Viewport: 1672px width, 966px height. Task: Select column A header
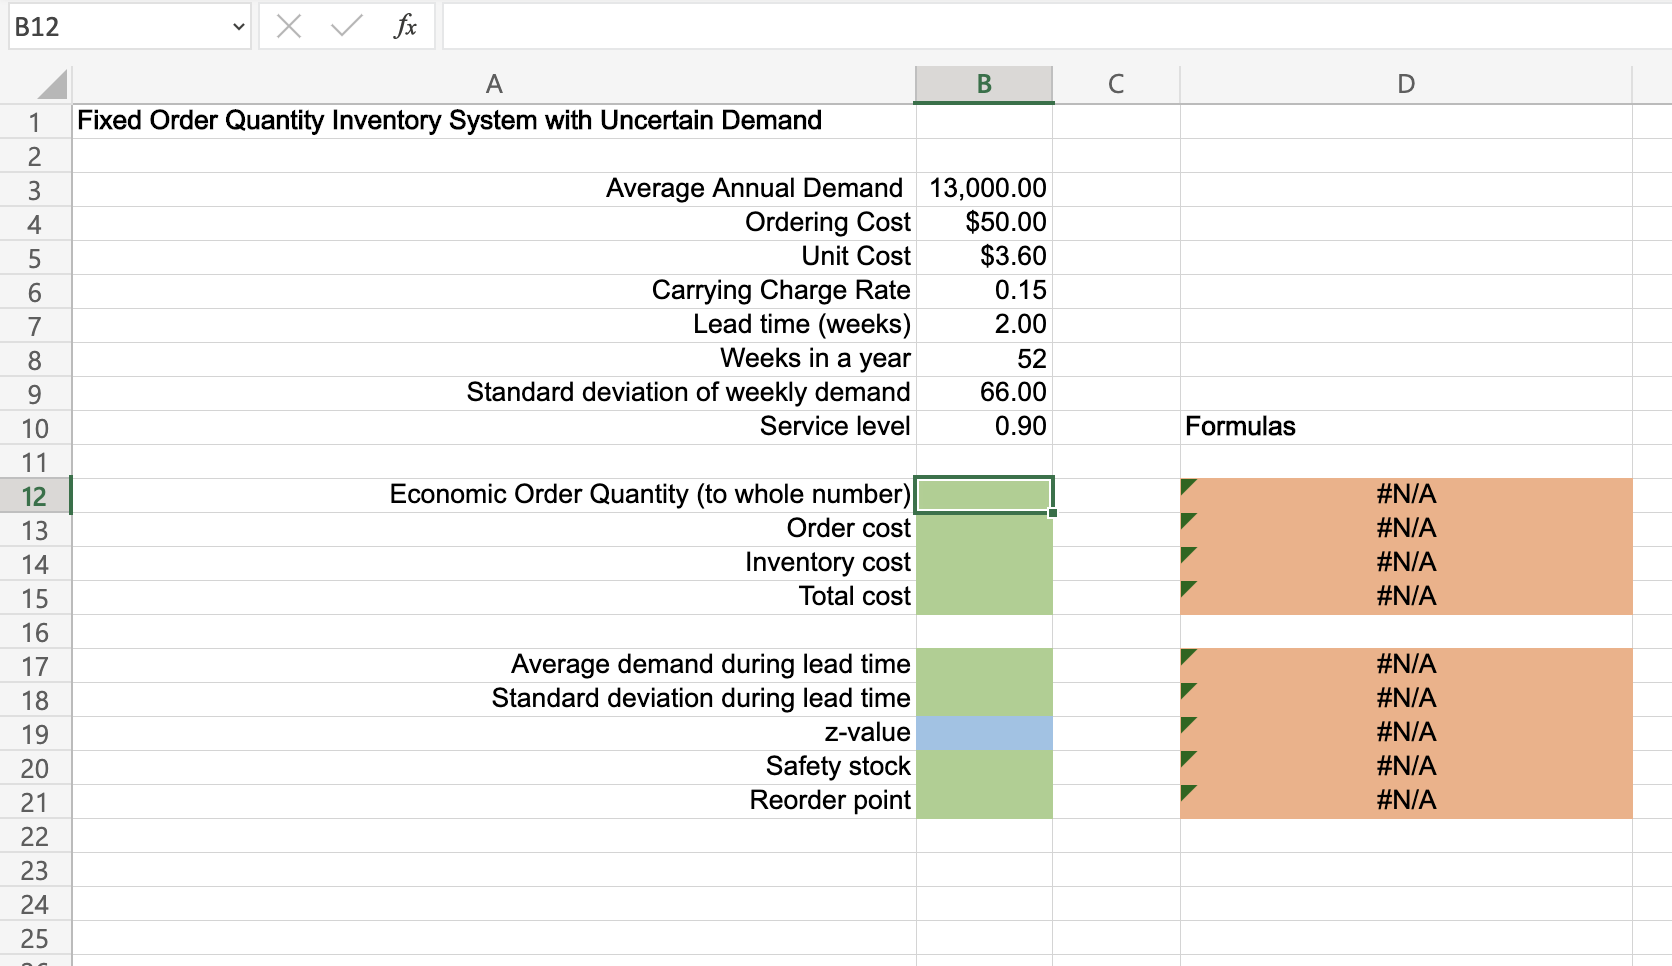coord(493,84)
